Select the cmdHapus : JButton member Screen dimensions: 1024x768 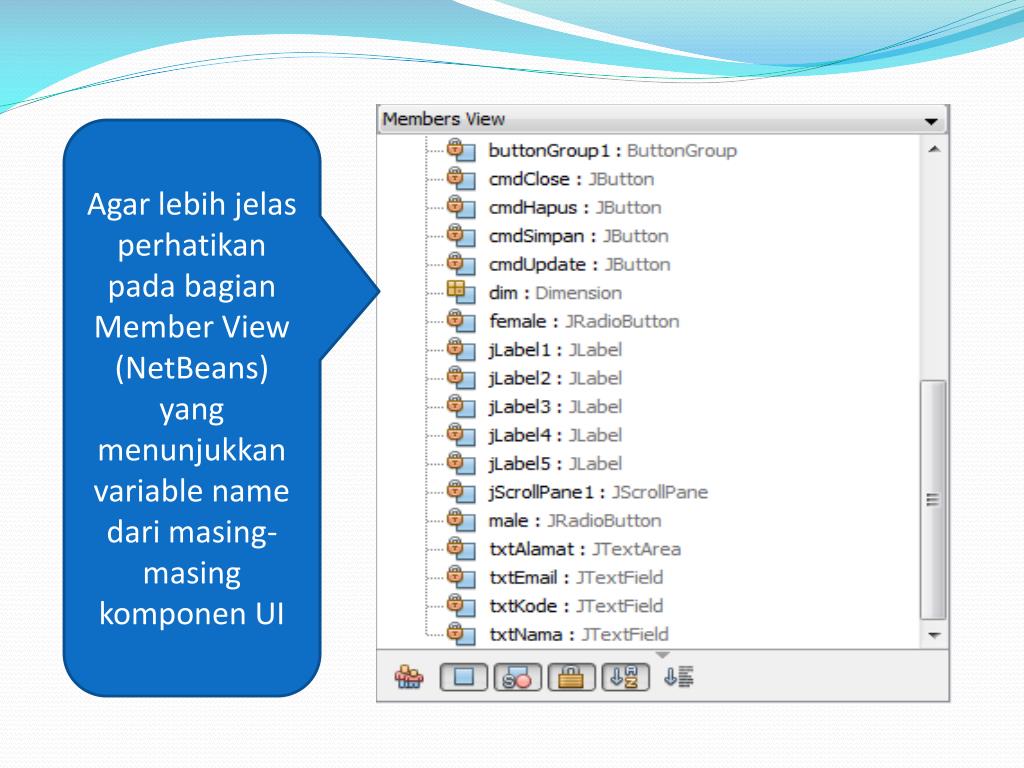(575, 208)
